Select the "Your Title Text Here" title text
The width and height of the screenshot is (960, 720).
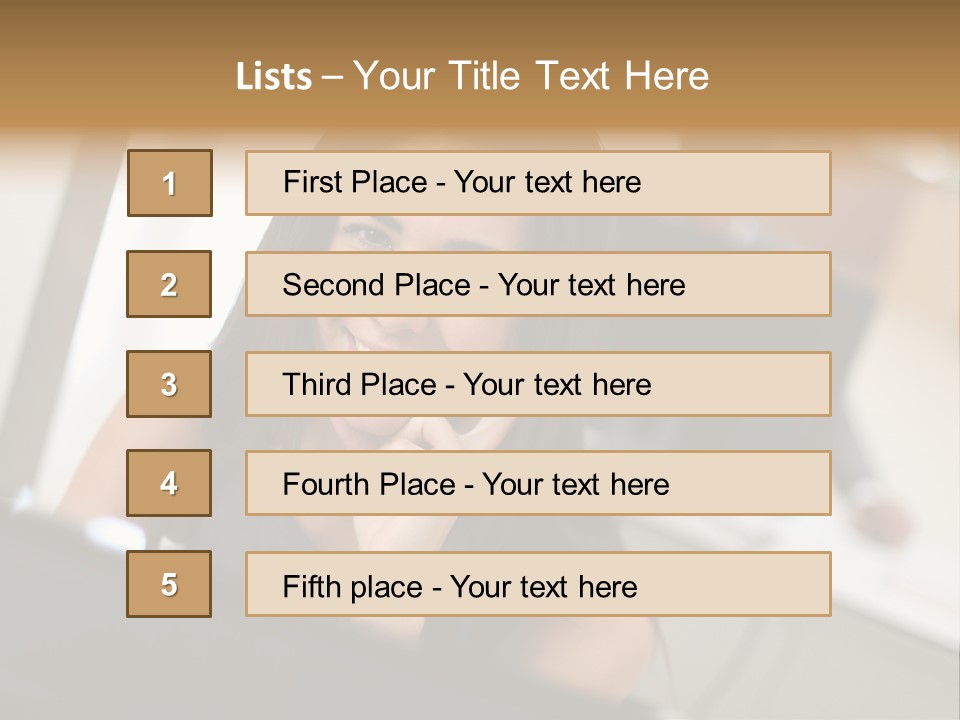click(x=531, y=76)
